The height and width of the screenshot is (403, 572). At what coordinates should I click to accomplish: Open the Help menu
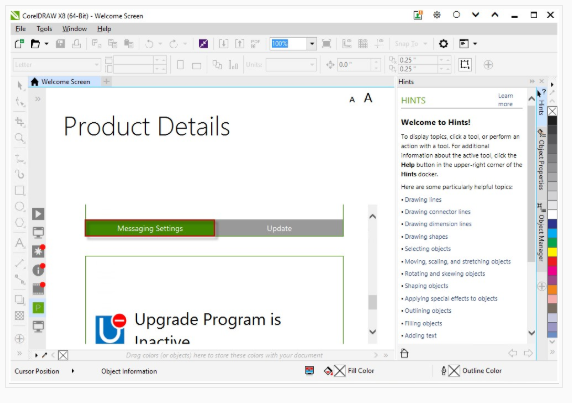(104, 29)
